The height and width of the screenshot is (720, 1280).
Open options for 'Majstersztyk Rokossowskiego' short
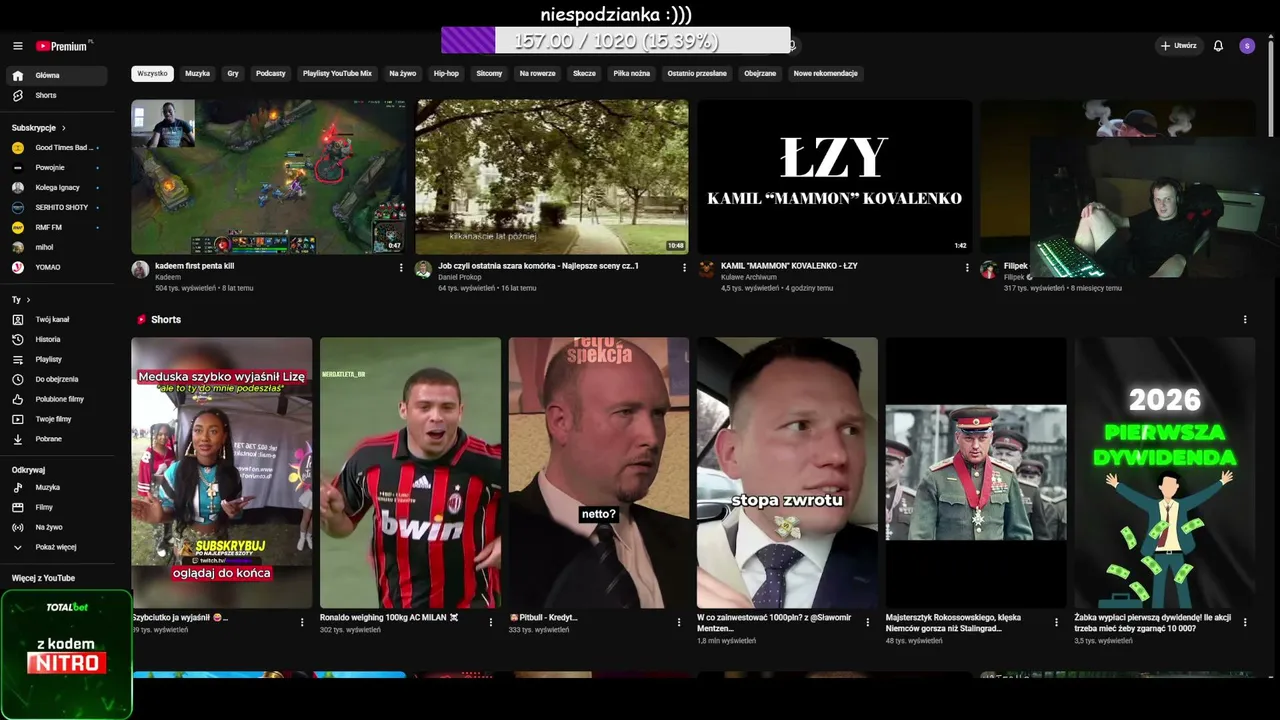click(1056, 622)
